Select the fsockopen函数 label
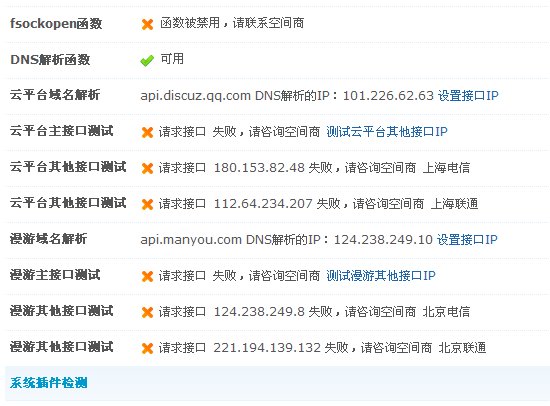Viewport: 550px width, 406px height. click(x=56, y=24)
